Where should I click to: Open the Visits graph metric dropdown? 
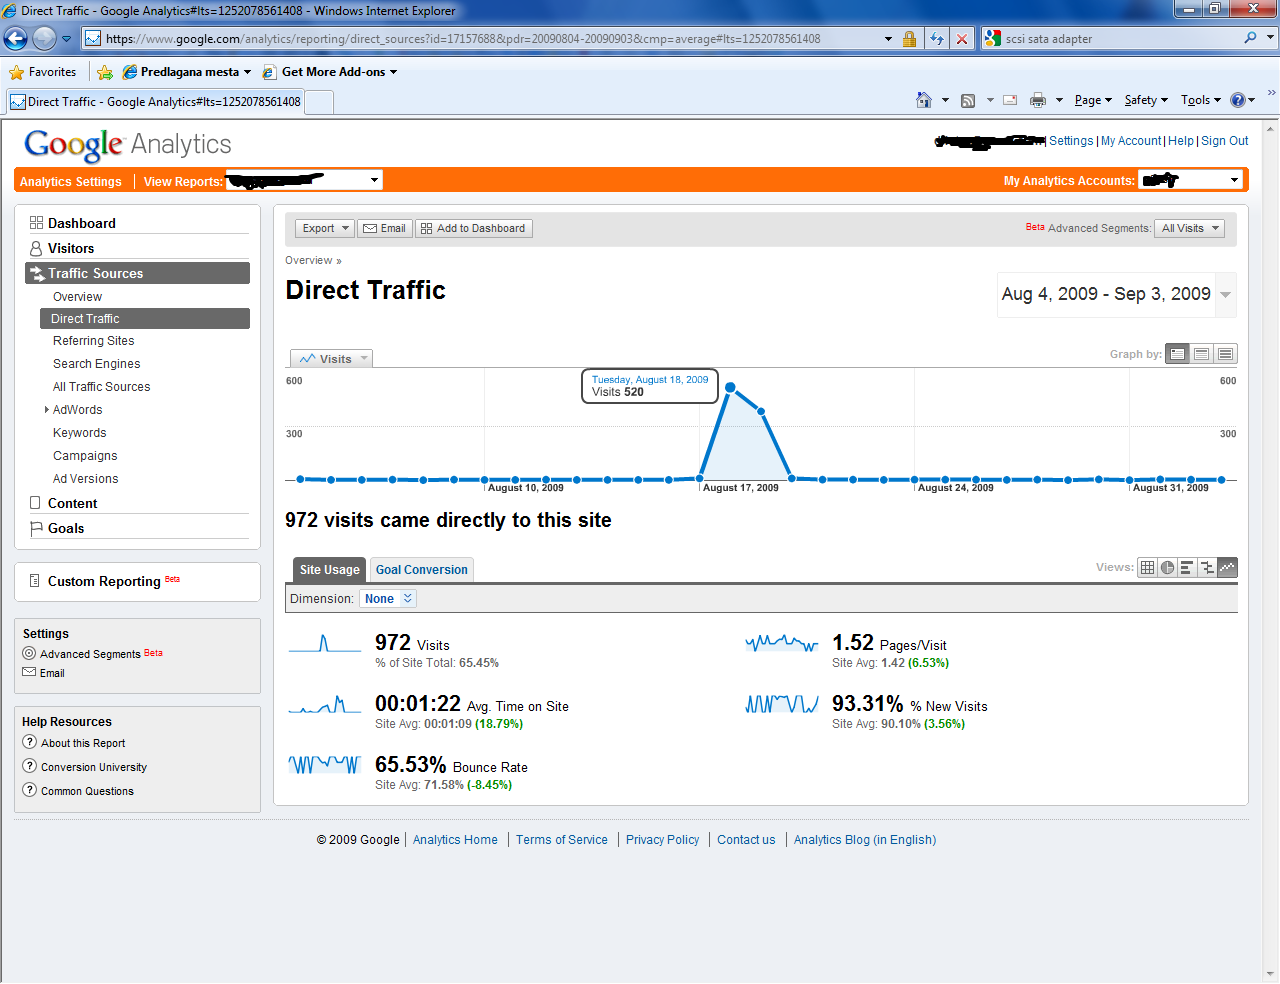(x=332, y=359)
